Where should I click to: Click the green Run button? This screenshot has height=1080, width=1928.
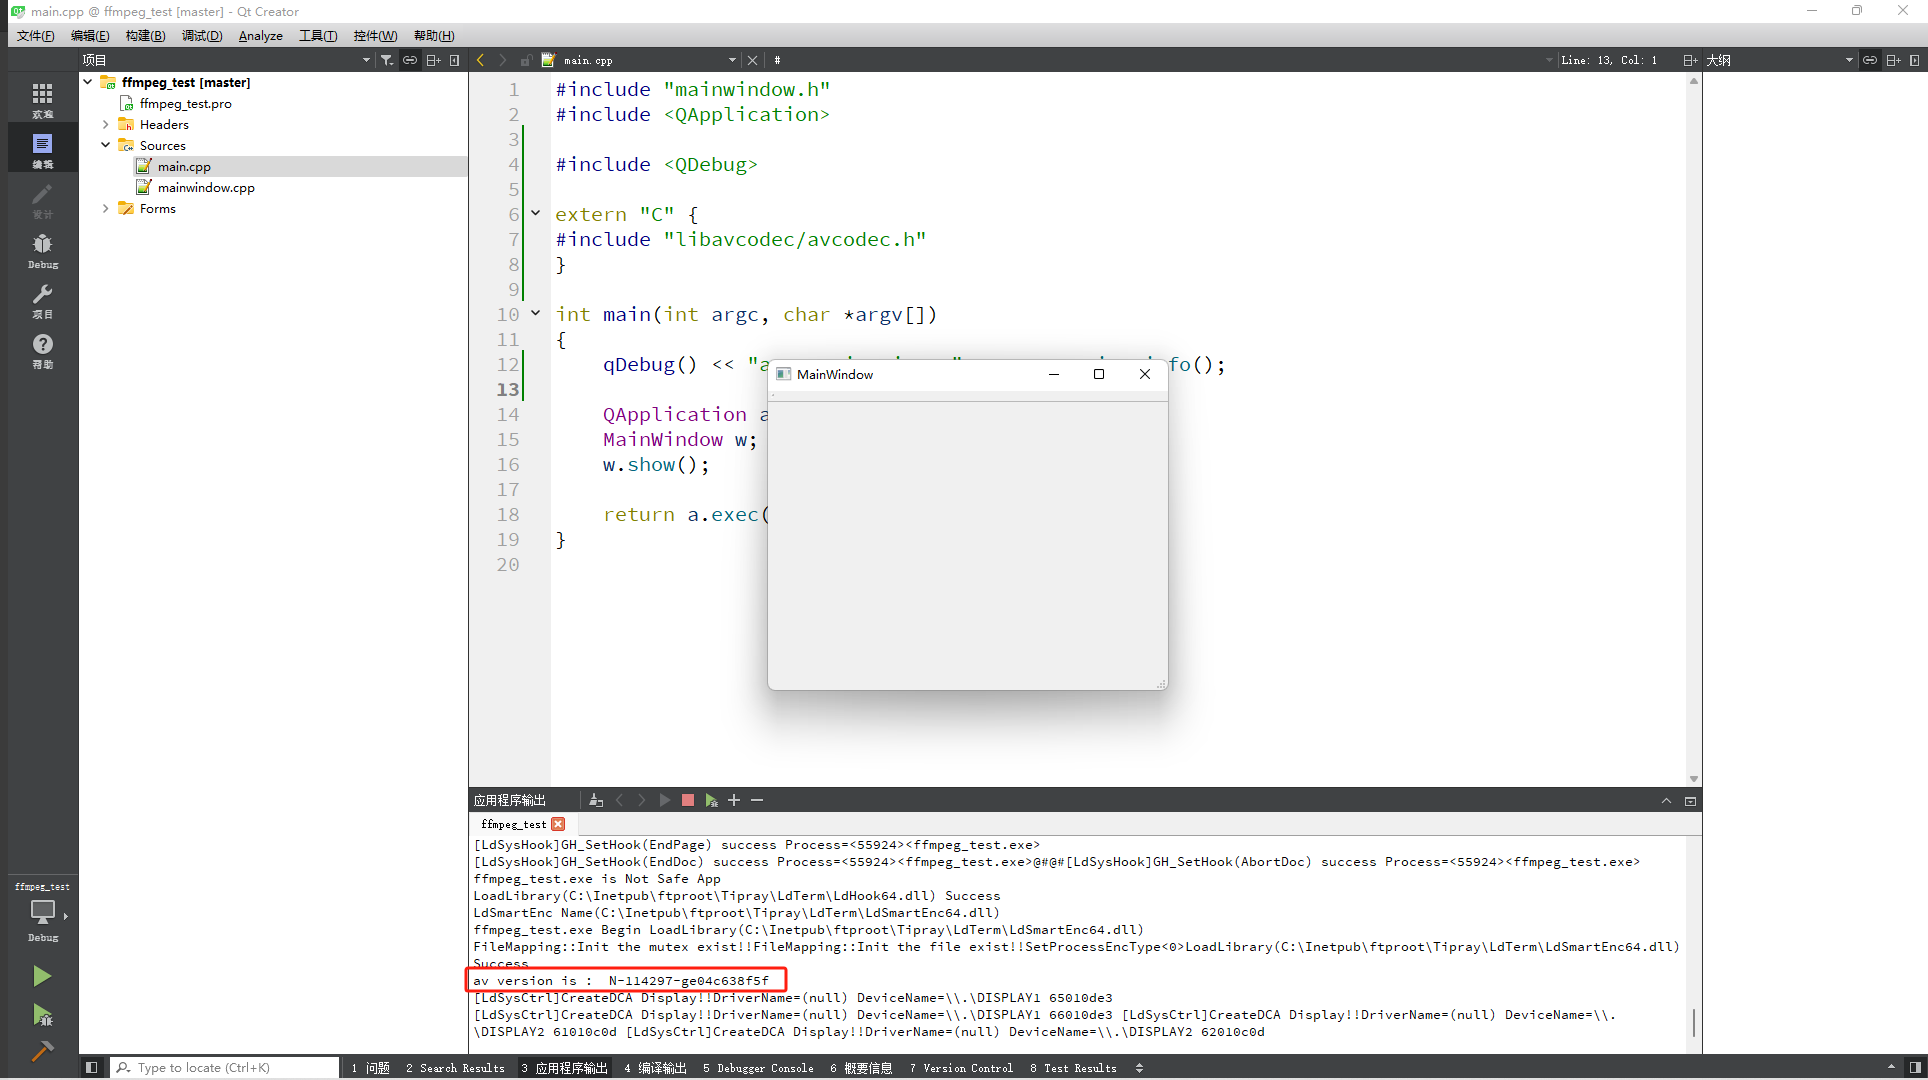tap(41, 976)
